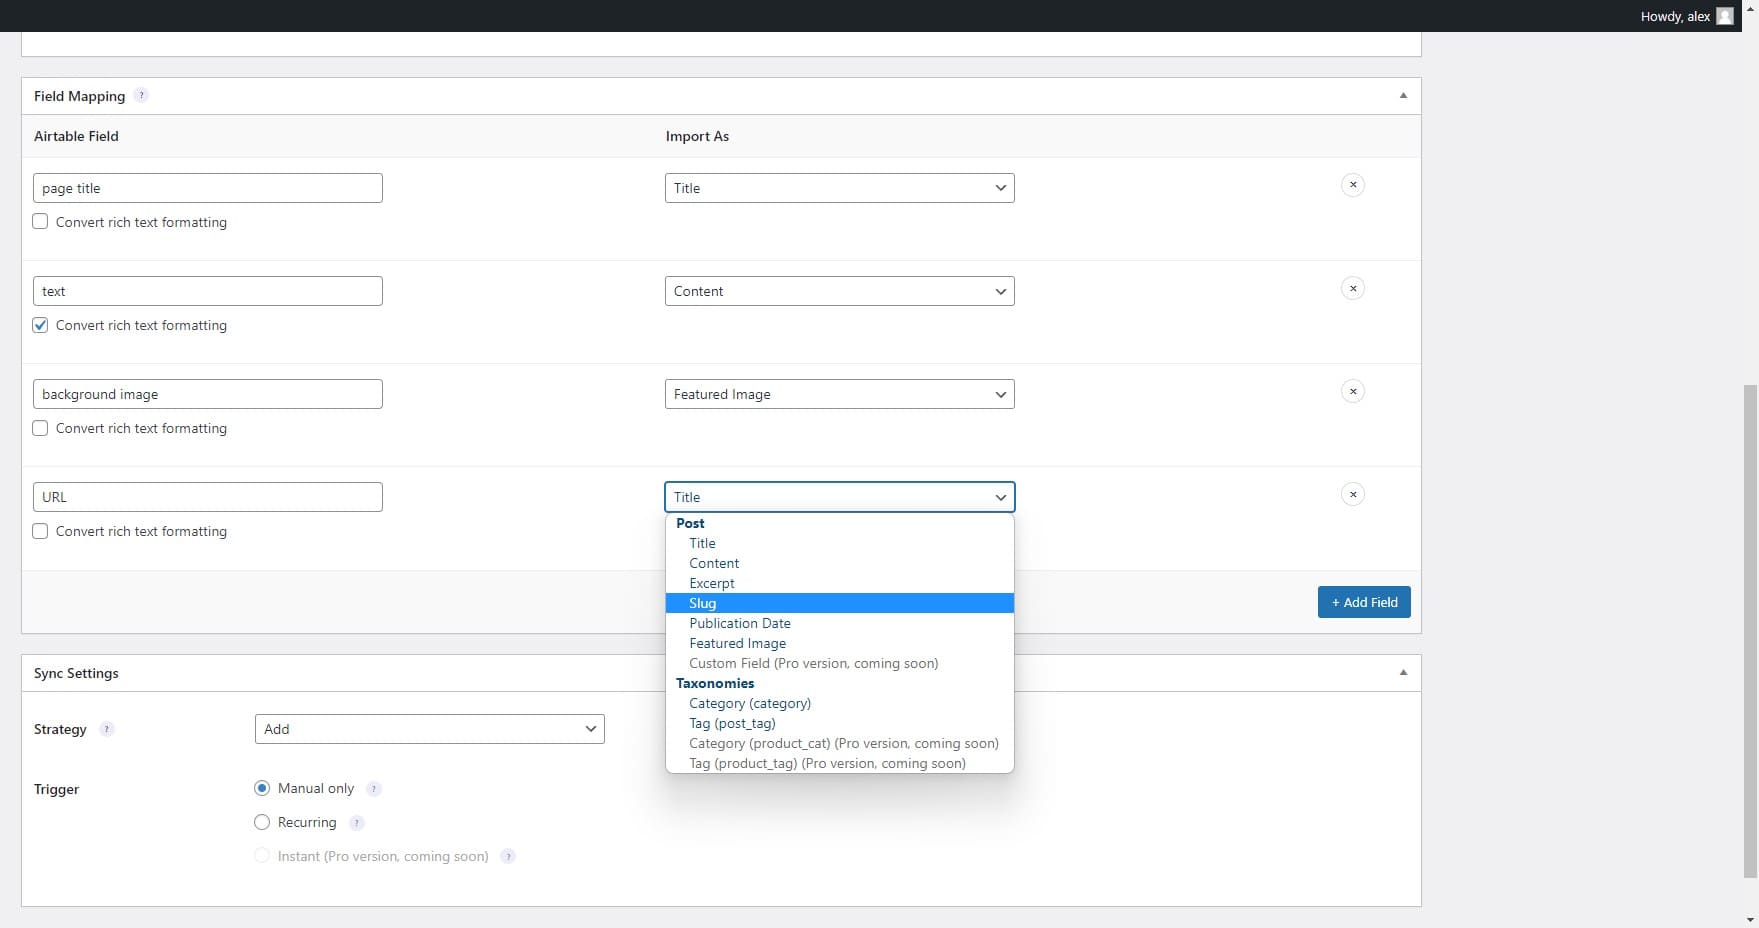Remove the "text" field mapping row
This screenshot has height=928, width=1759.
click(x=1352, y=287)
